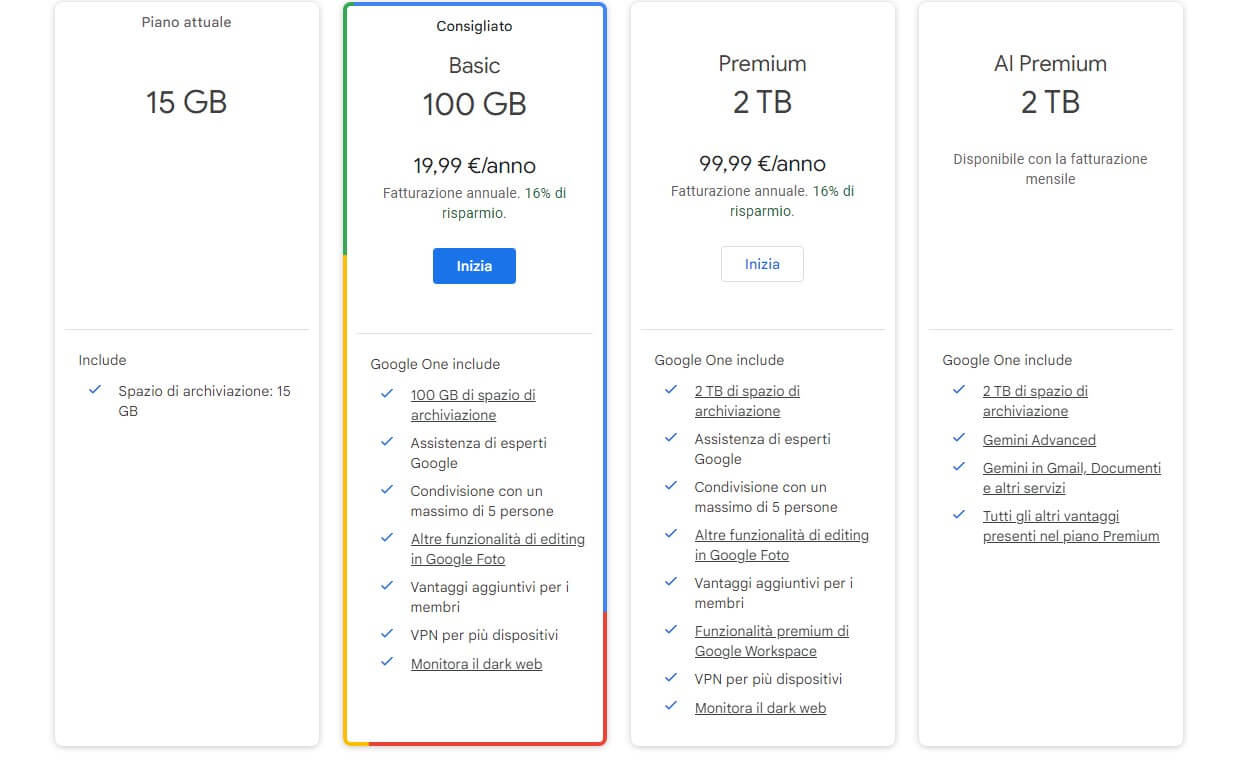Image resolution: width=1251 pixels, height=763 pixels.
Task: Click Premium plan's 'Vantaggi aggiuntivi per i membri' text
Action: click(x=773, y=593)
